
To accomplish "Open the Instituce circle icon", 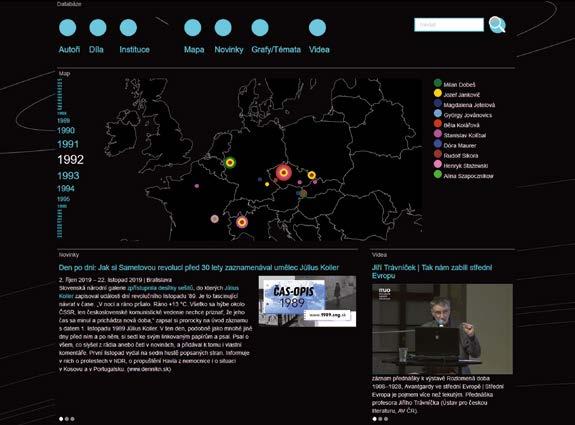I will (128, 28).
